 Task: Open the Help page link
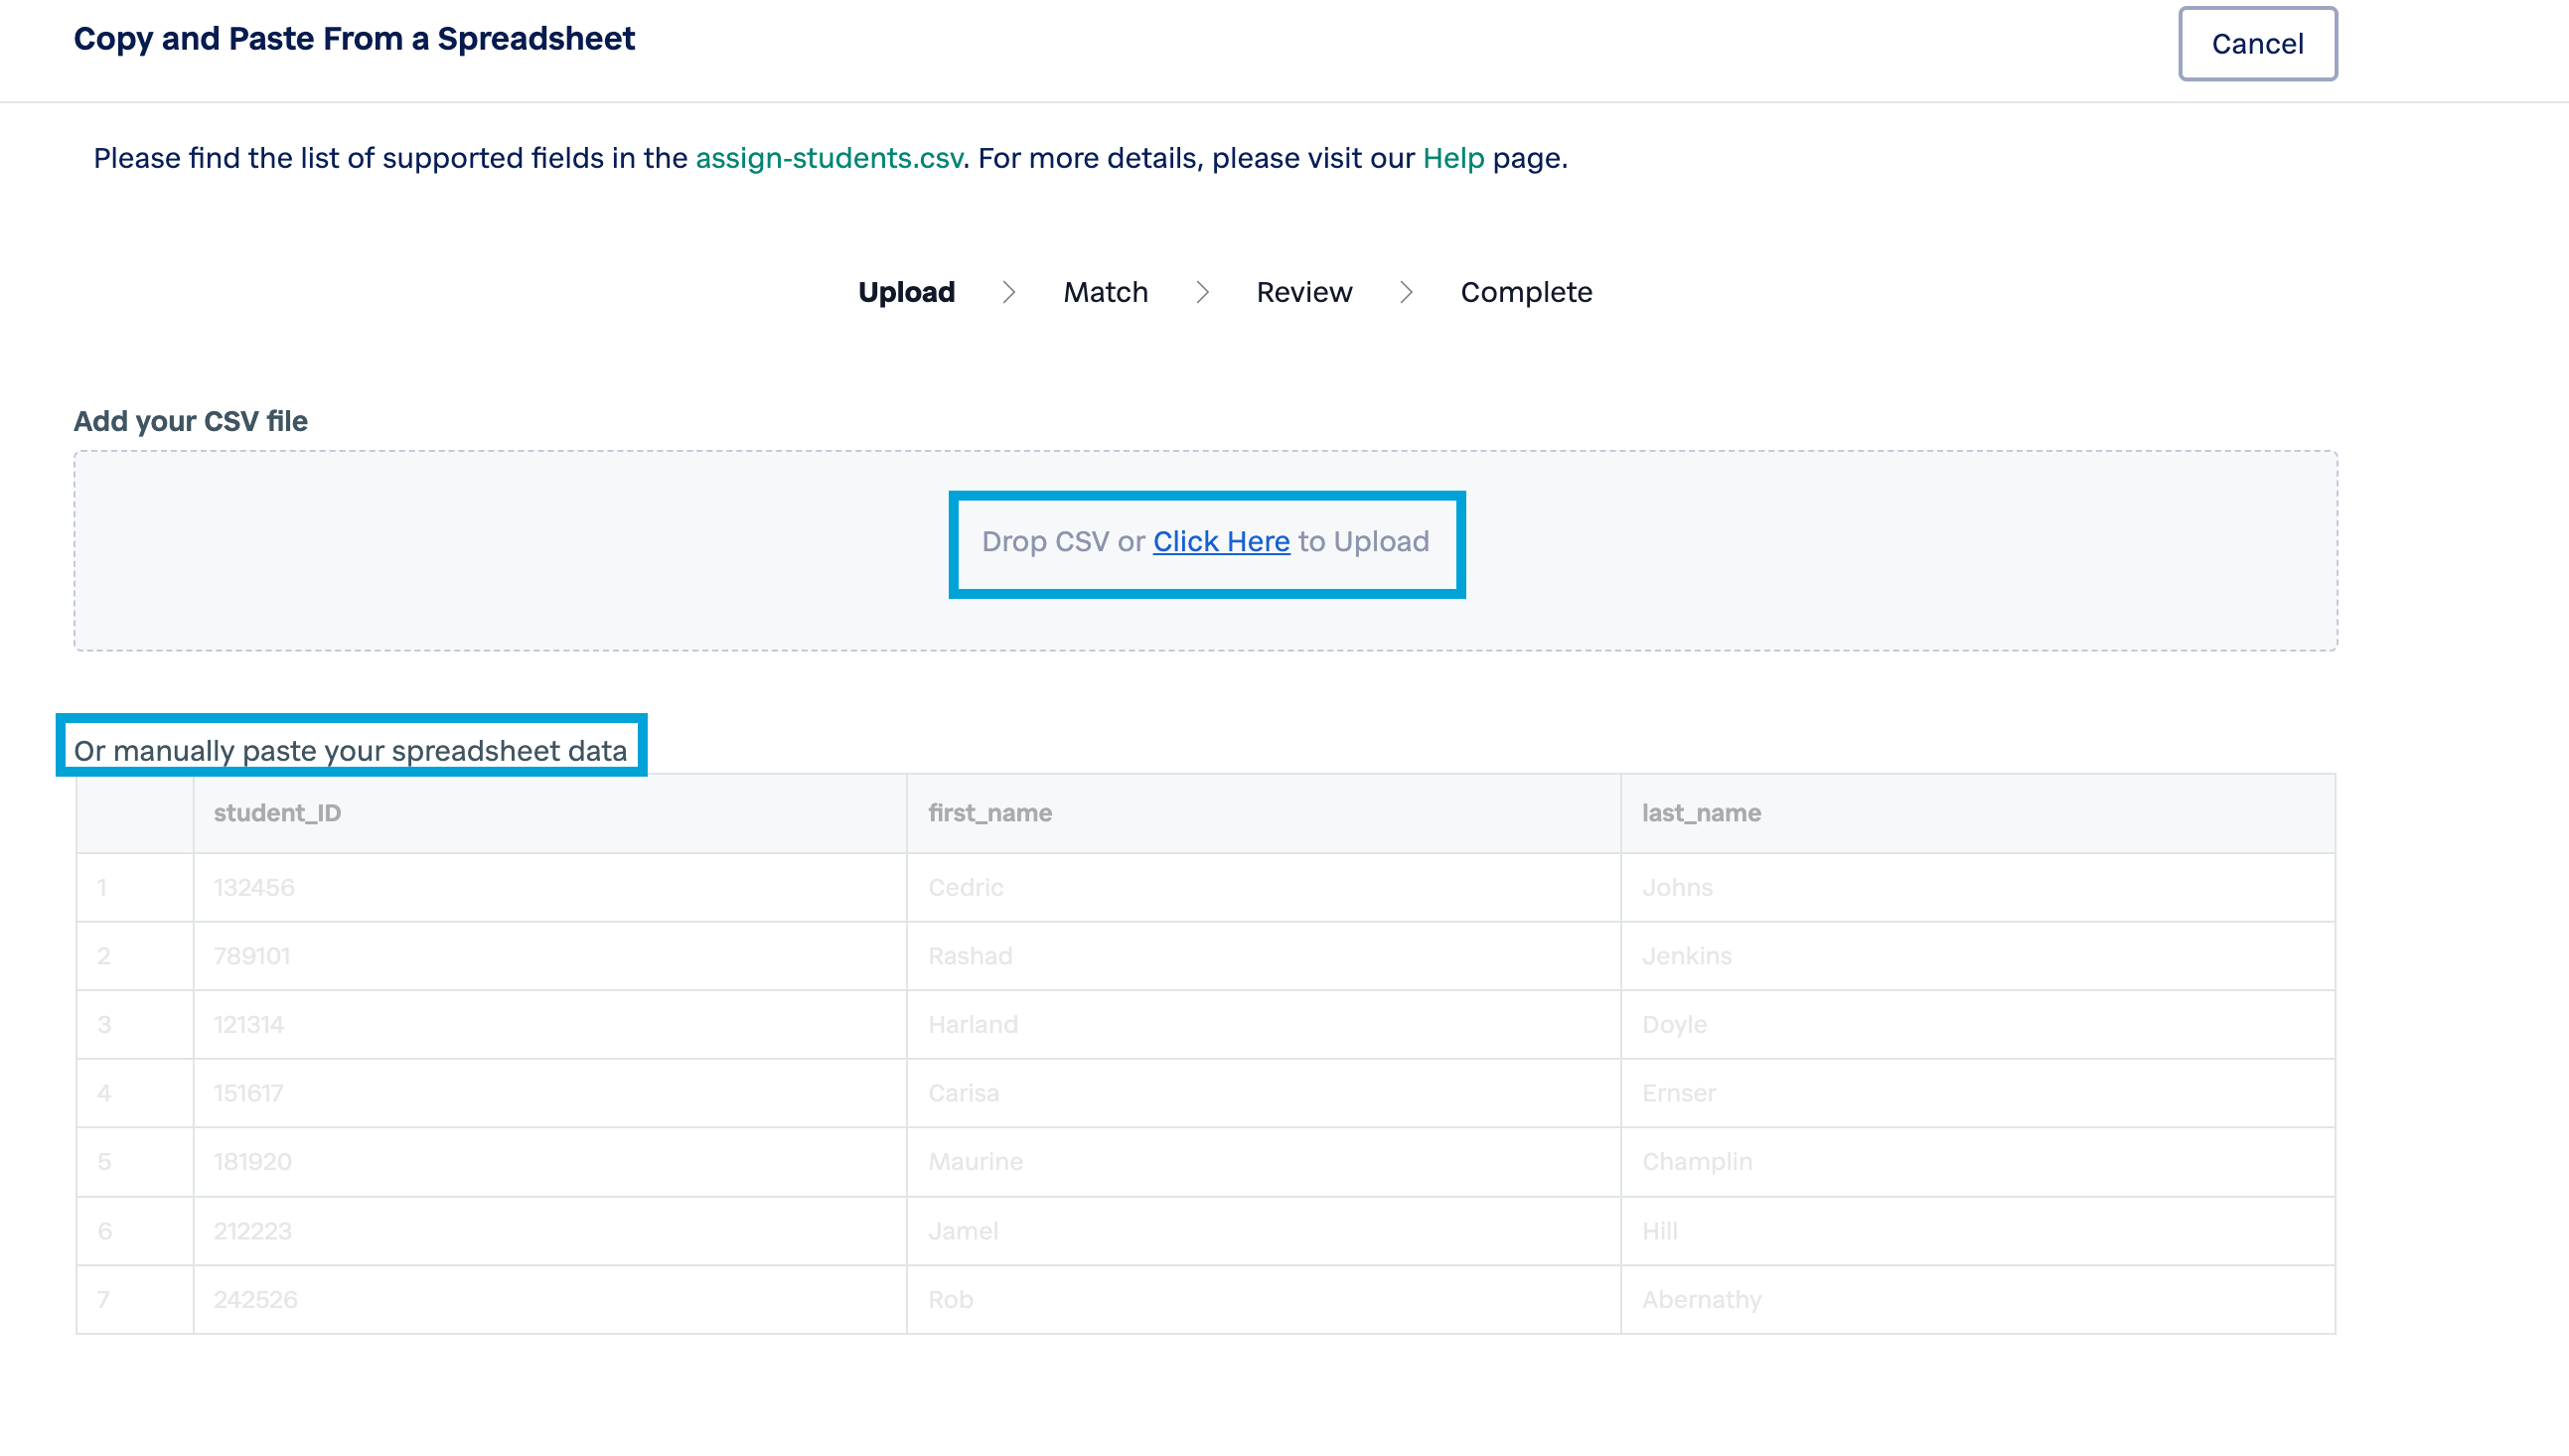[x=1452, y=158]
